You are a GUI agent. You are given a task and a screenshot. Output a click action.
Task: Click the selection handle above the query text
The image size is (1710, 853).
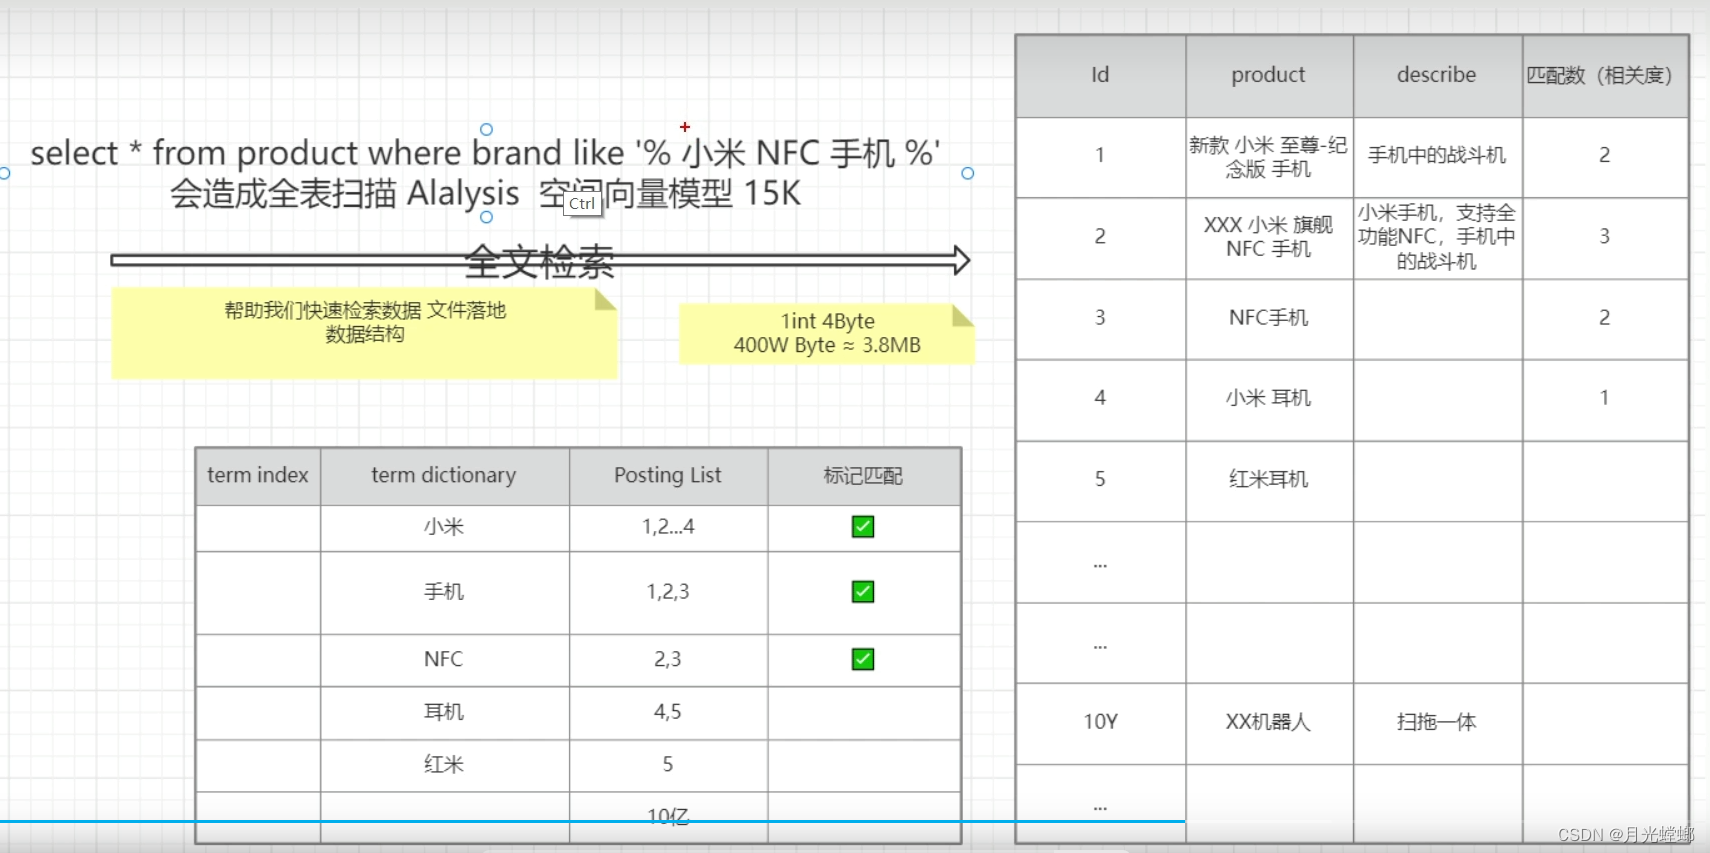[486, 129]
